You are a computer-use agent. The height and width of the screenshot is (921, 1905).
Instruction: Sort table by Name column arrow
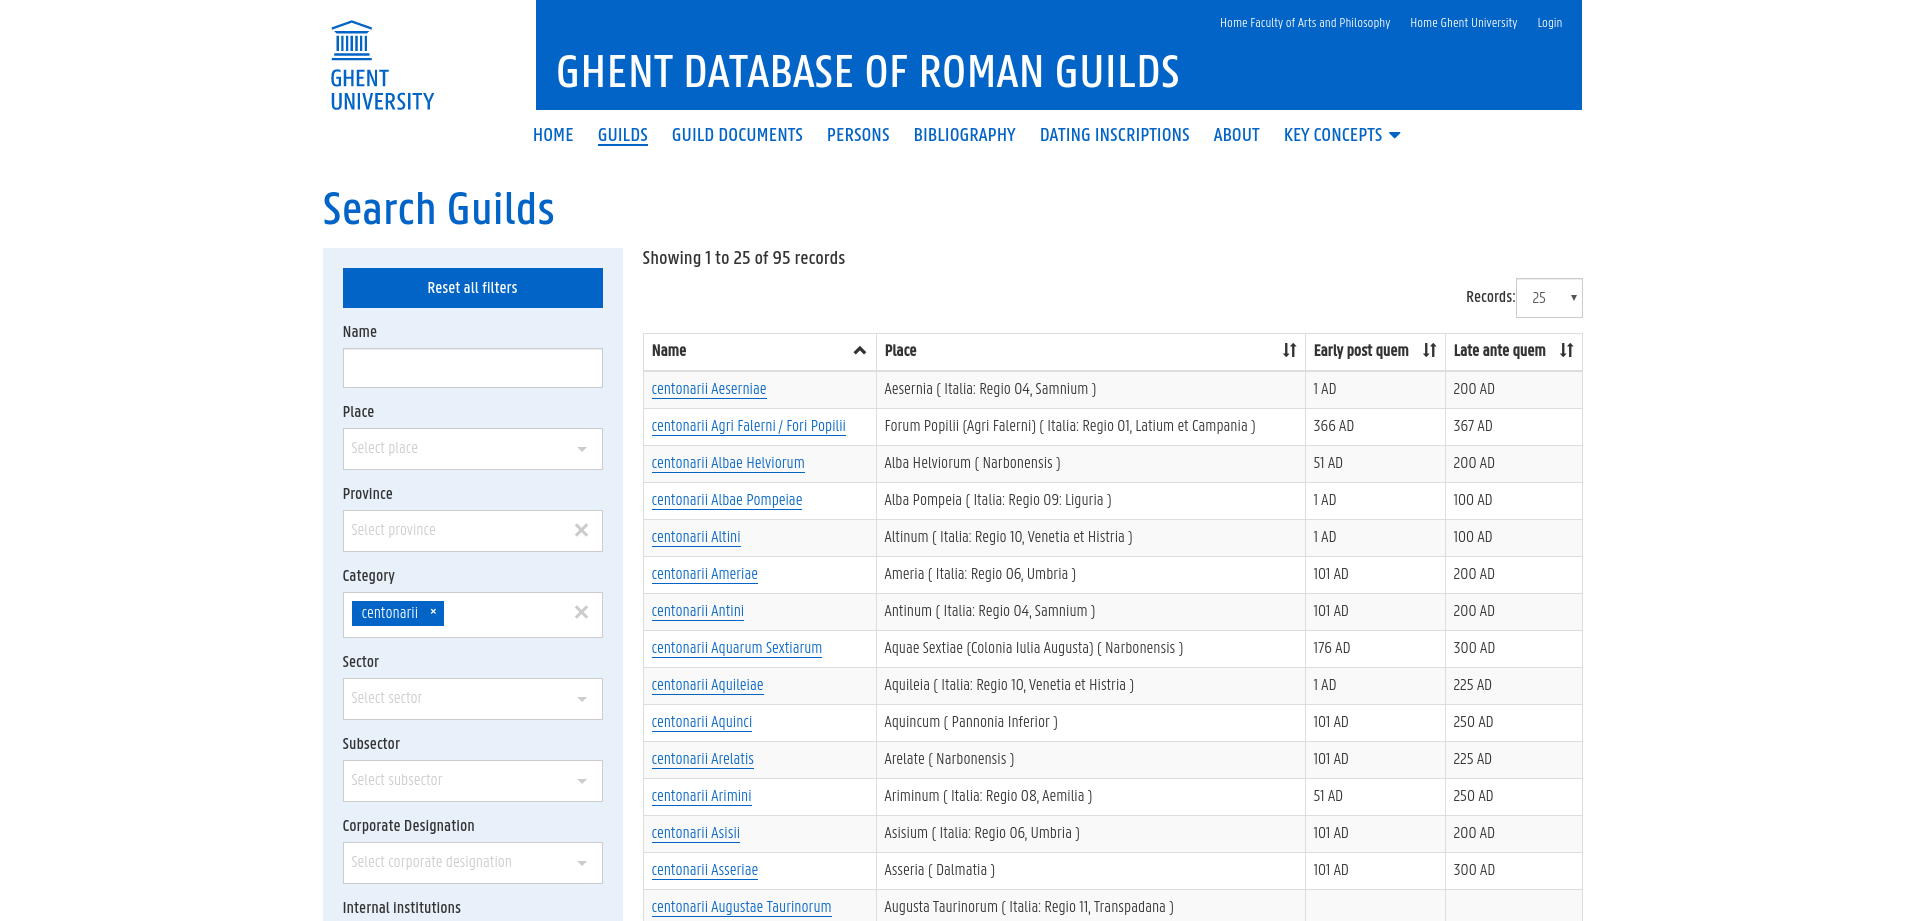(x=859, y=351)
